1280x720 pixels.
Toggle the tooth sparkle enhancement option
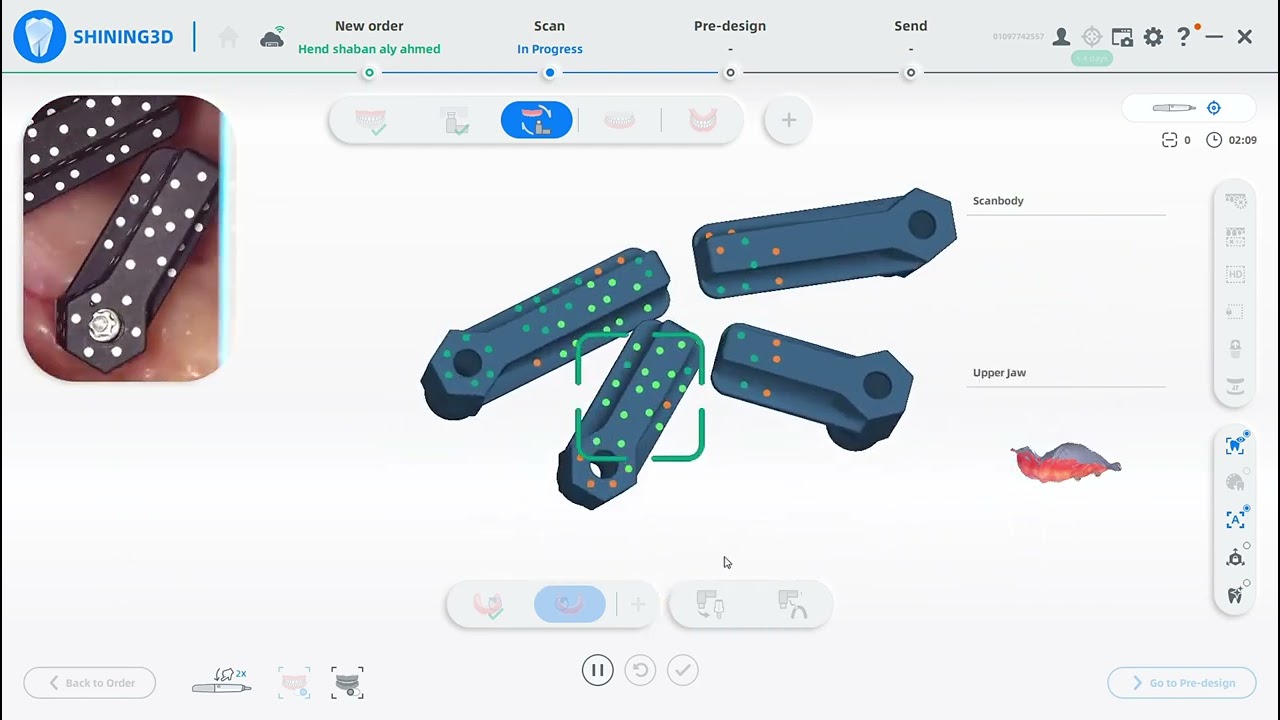tap(1235, 595)
